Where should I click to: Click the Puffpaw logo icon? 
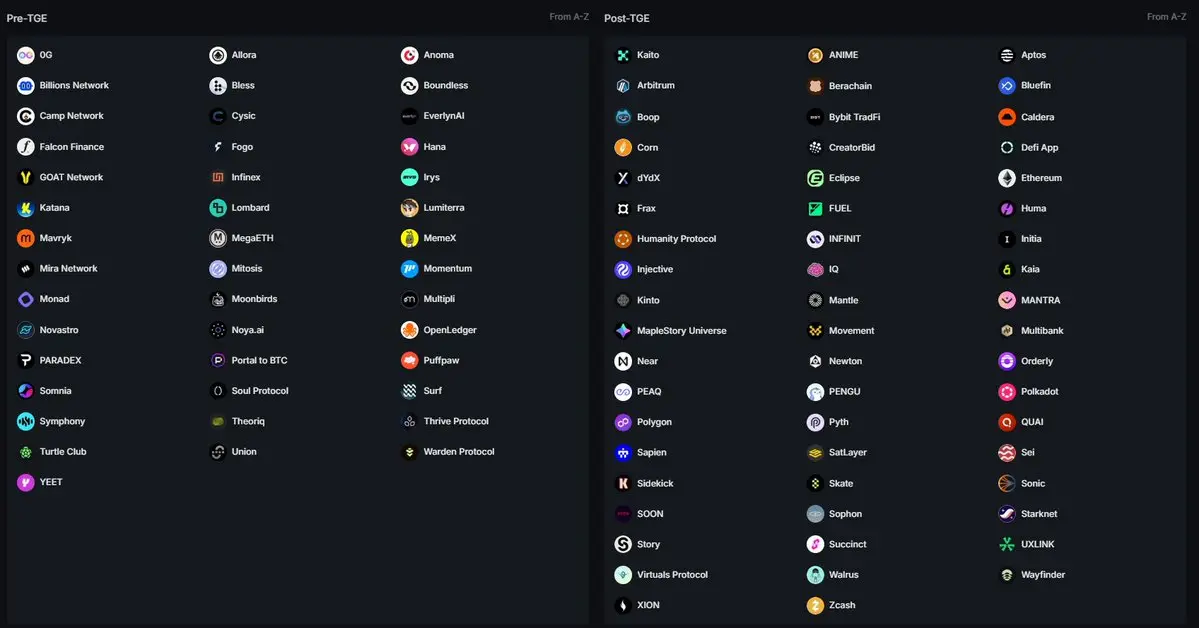pos(410,360)
